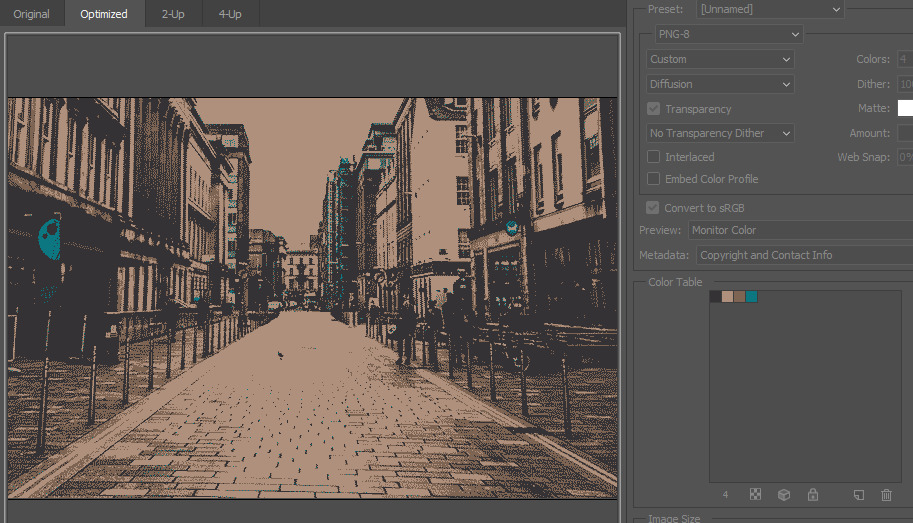The image size is (913, 523).
Task: Select the dark gray swatch in Color Table
Action: (x=716, y=296)
